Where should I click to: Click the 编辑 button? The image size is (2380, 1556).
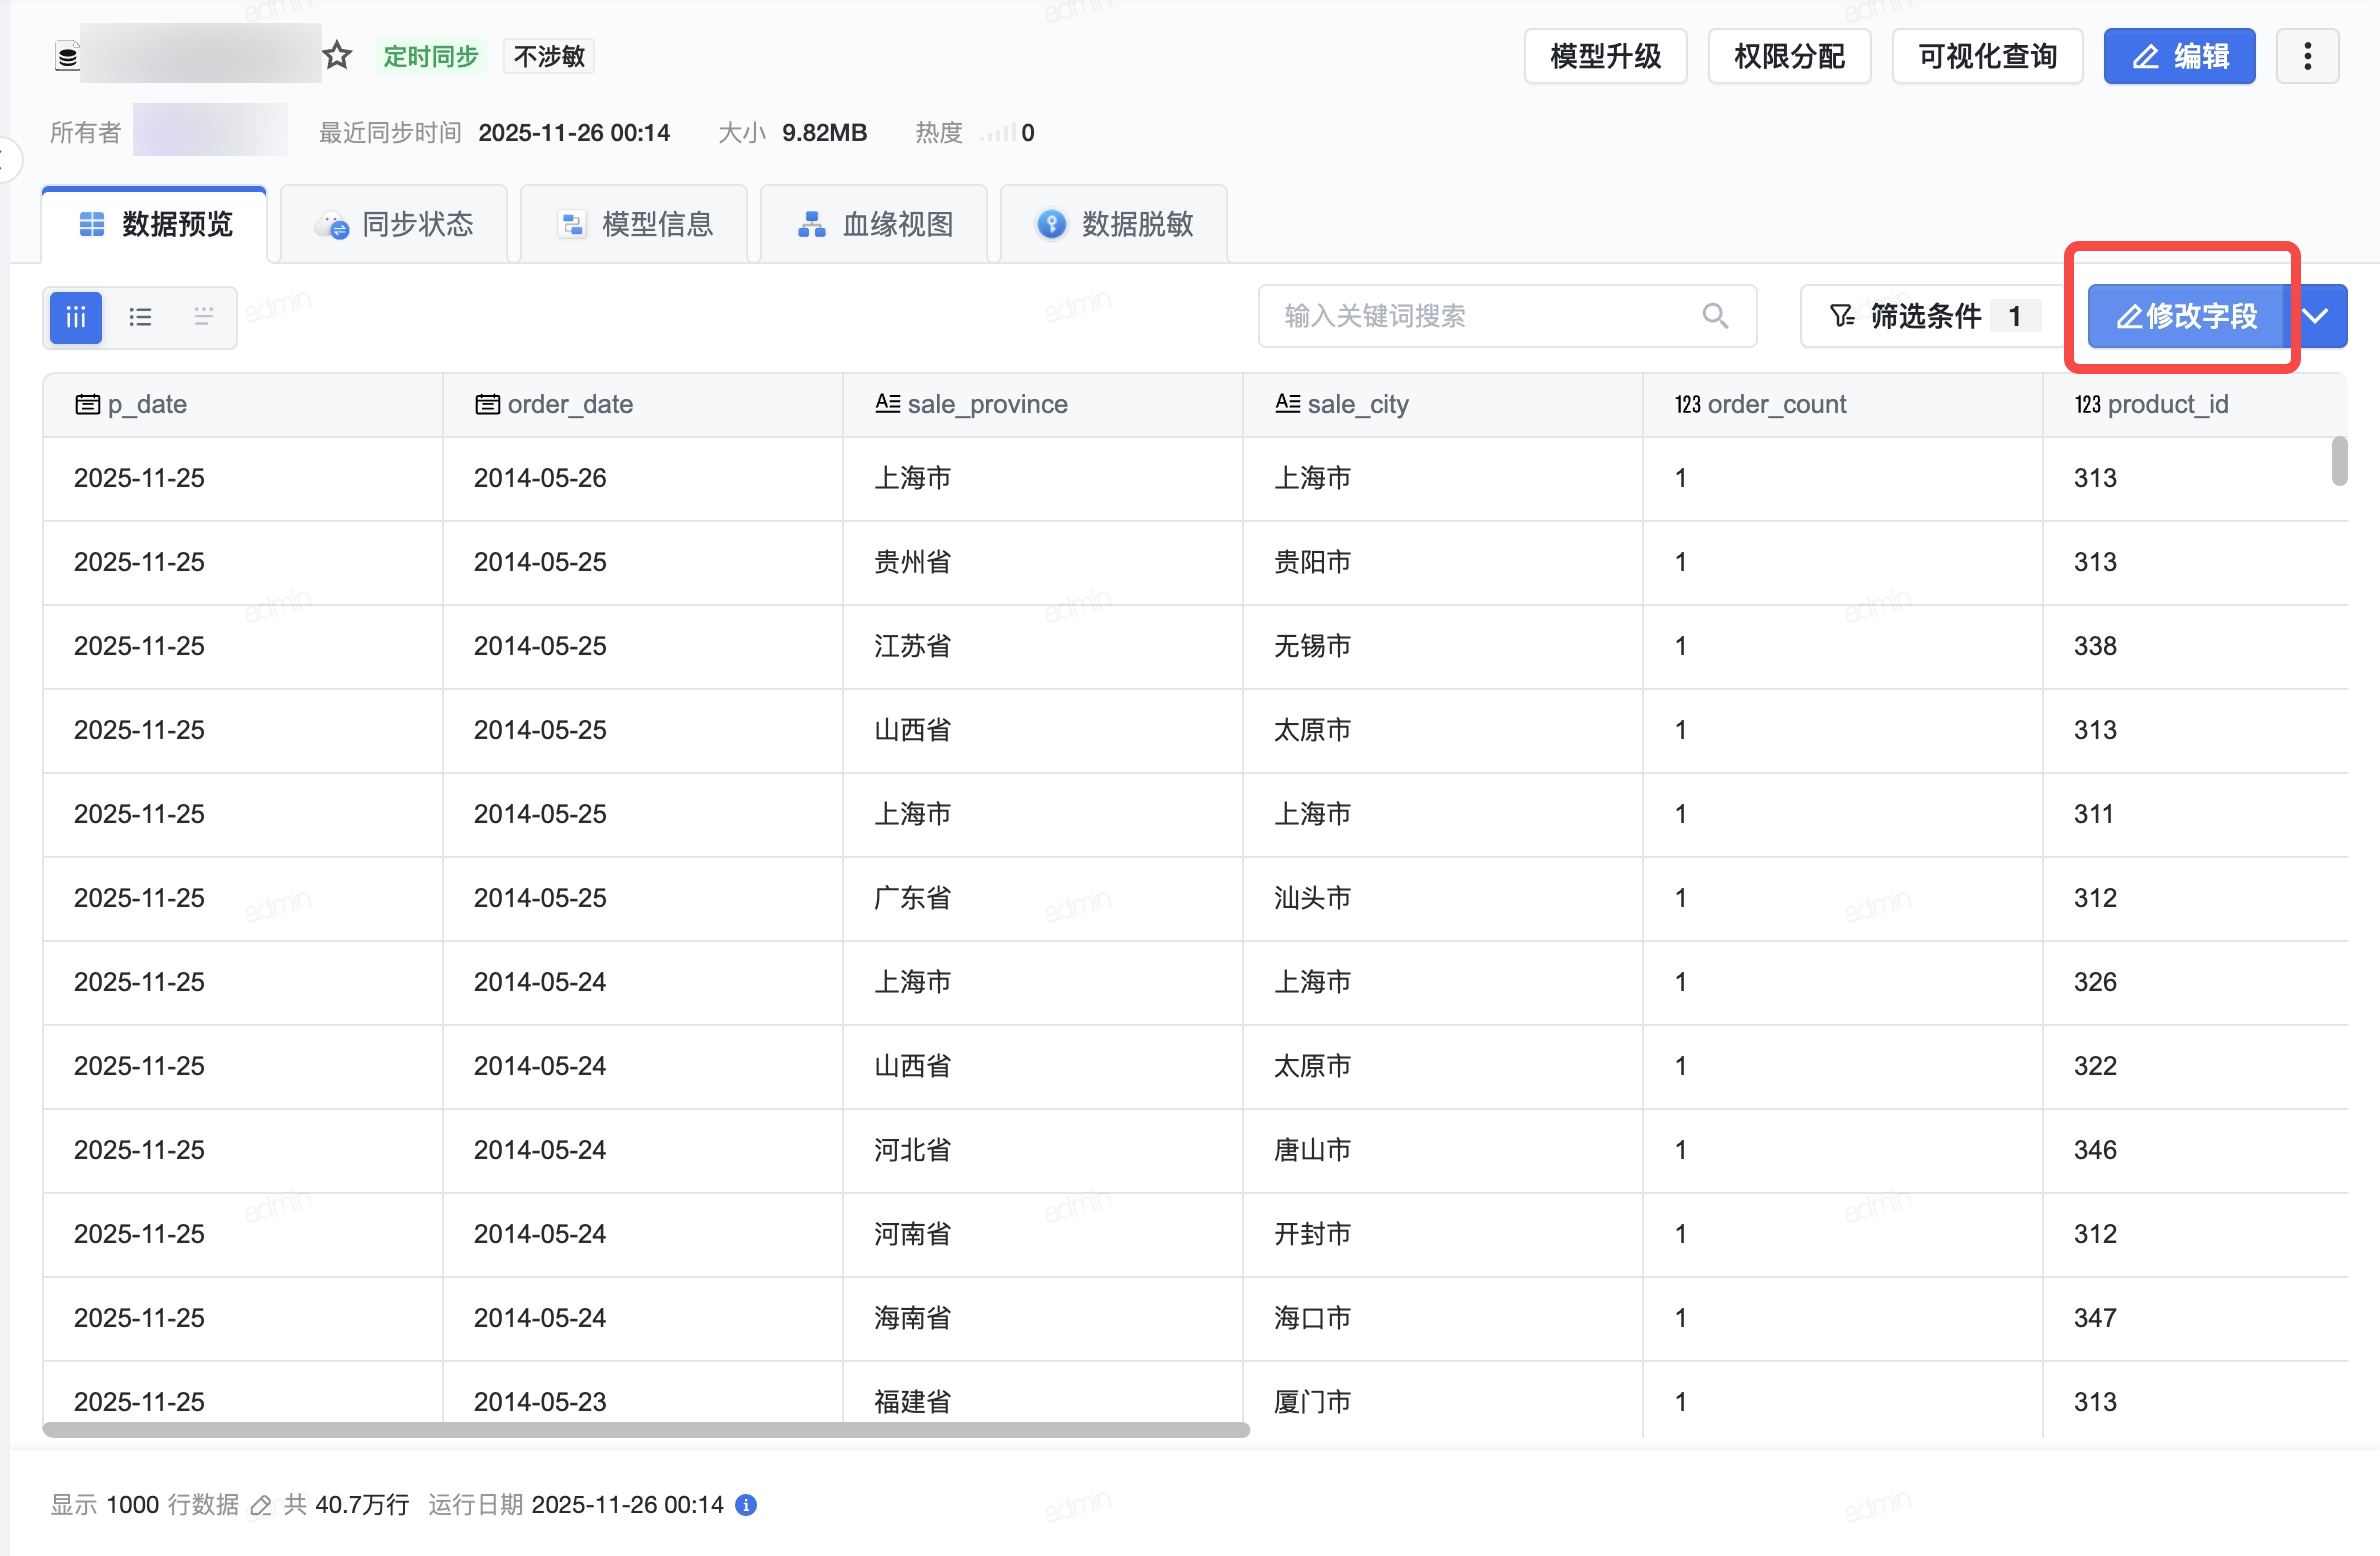click(2179, 56)
